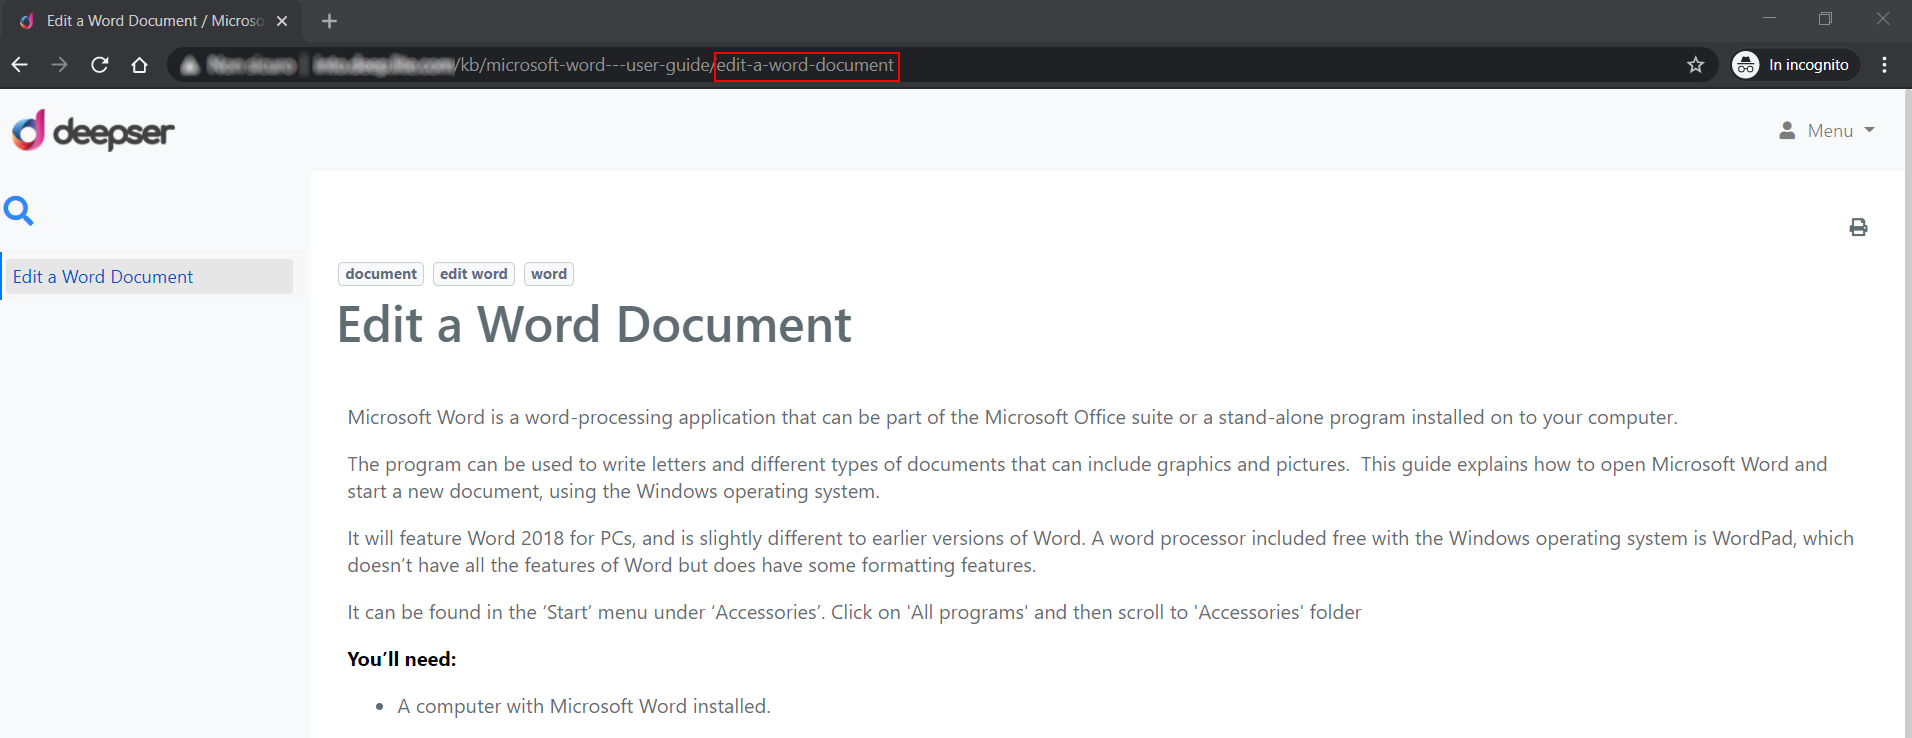1912x738 pixels.
Task: Open the incognito profile indicator
Action: 1795,65
